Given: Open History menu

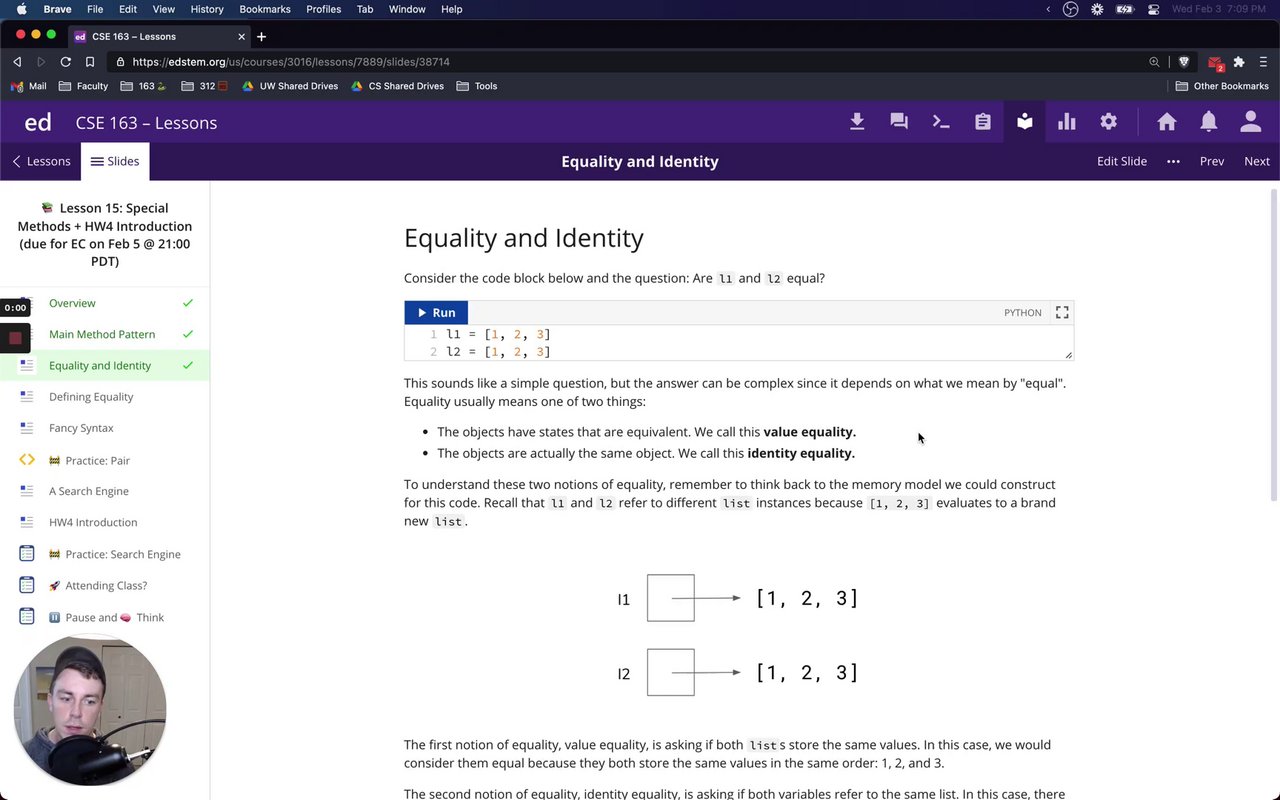Looking at the screenshot, I should pyautogui.click(x=207, y=9).
